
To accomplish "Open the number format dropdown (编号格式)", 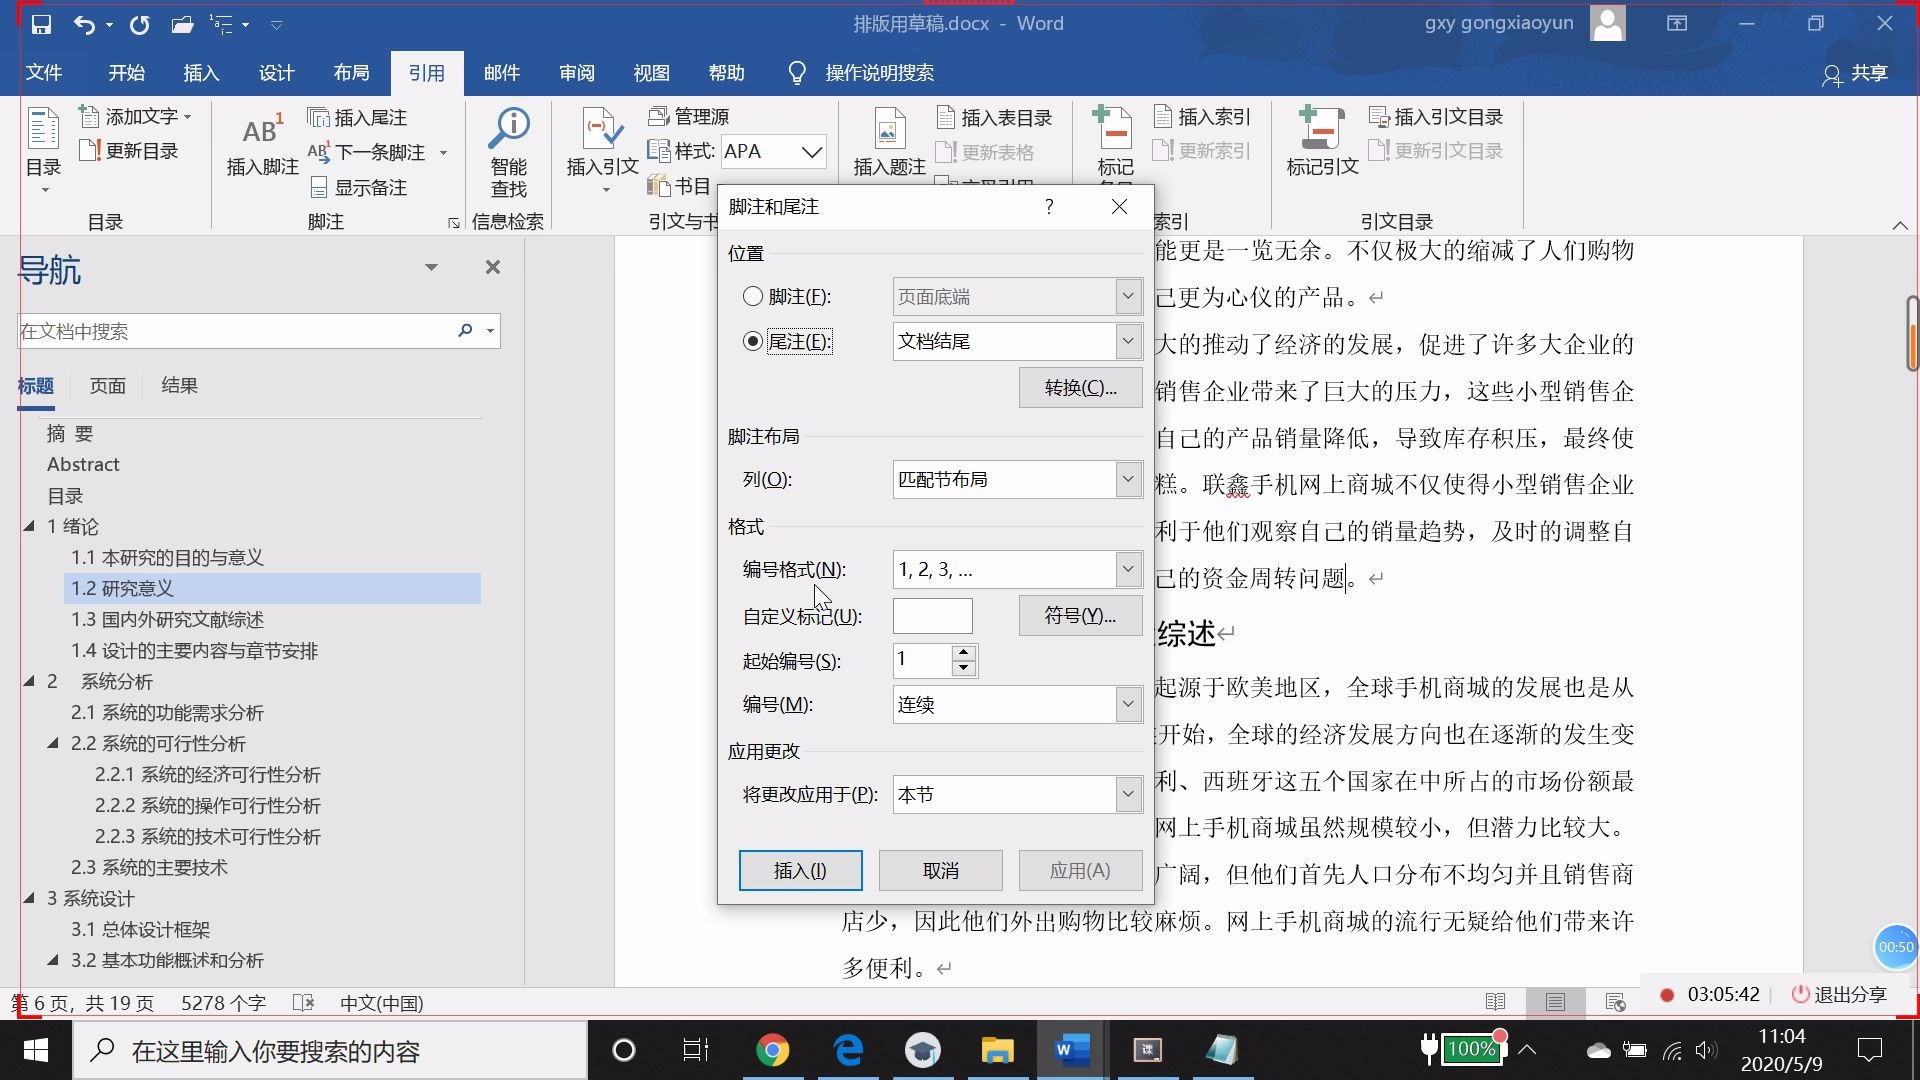I will pyautogui.click(x=1128, y=569).
